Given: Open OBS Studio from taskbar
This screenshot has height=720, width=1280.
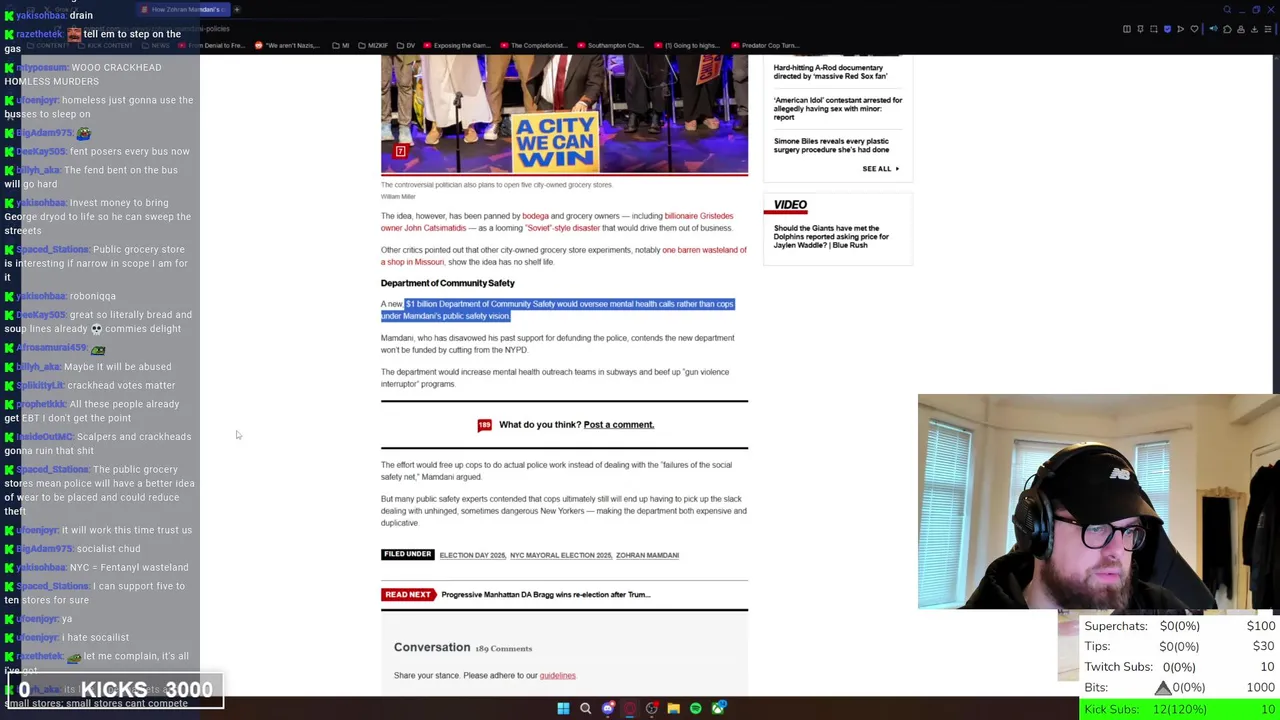Looking at the screenshot, I should pyautogui.click(x=651, y=709).
